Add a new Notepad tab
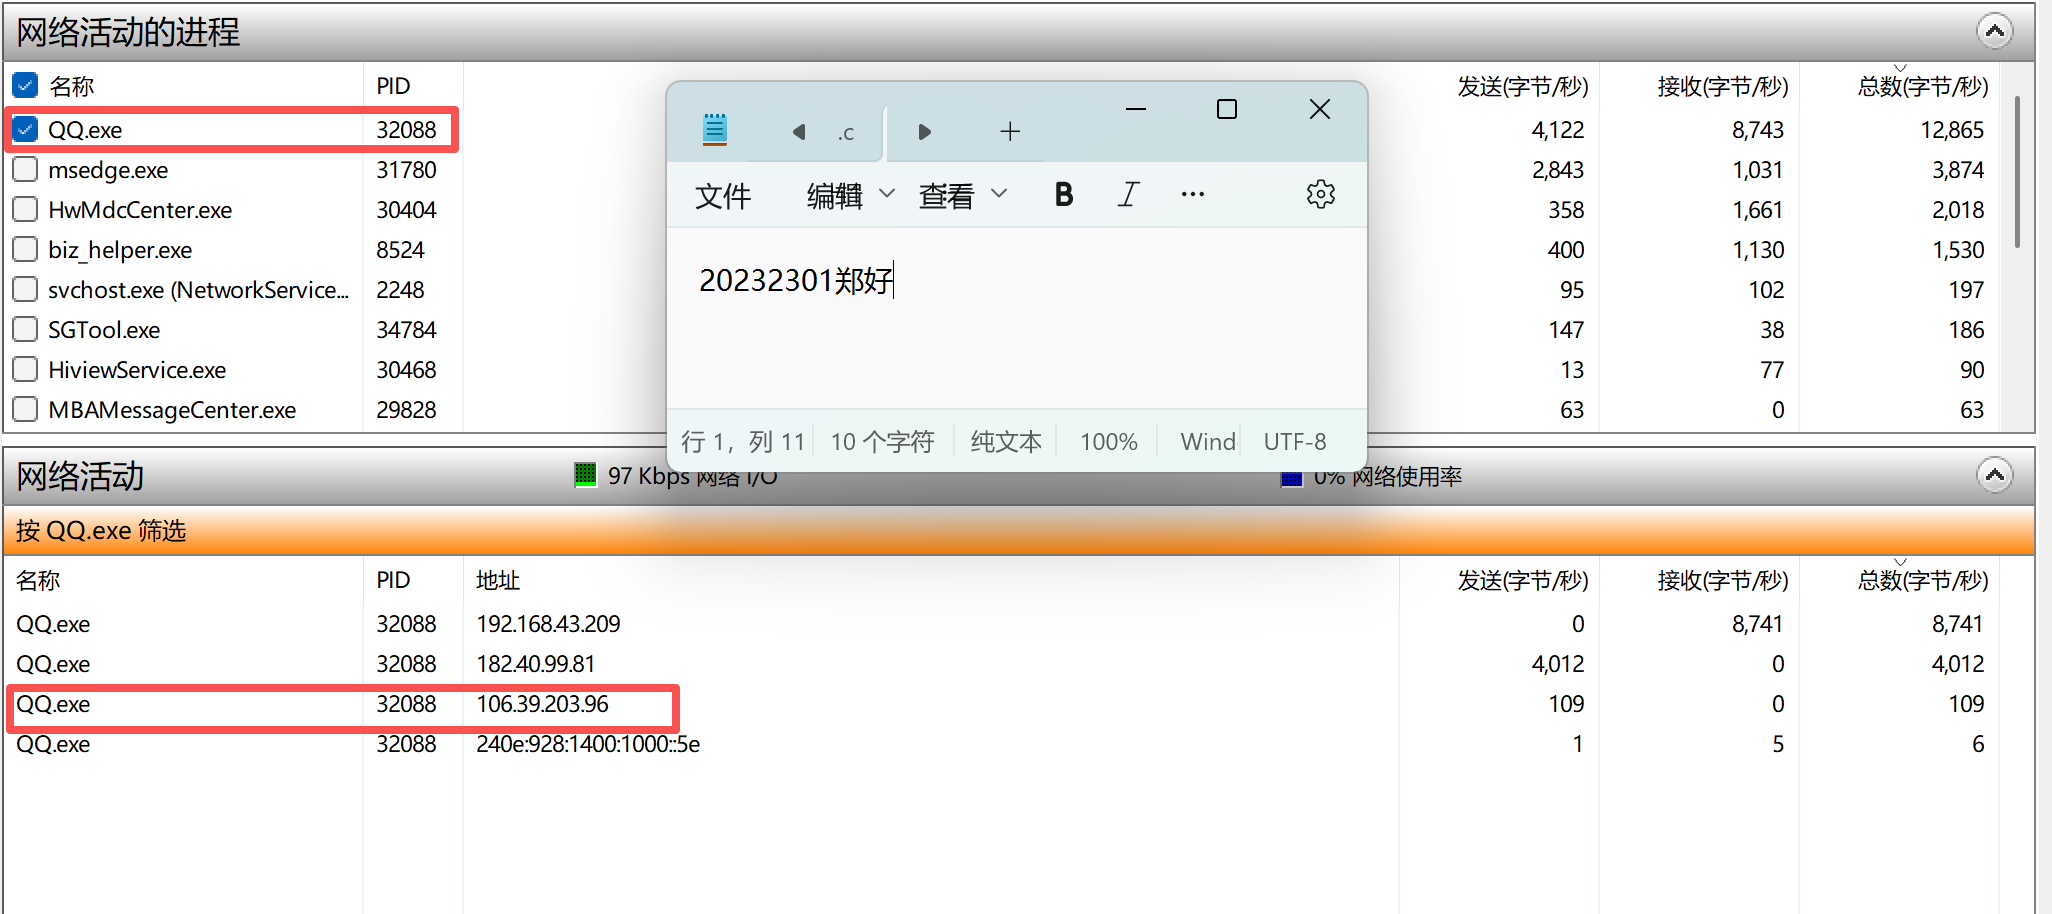Viewport: 2052px width, 914px height. (1010, 131)
